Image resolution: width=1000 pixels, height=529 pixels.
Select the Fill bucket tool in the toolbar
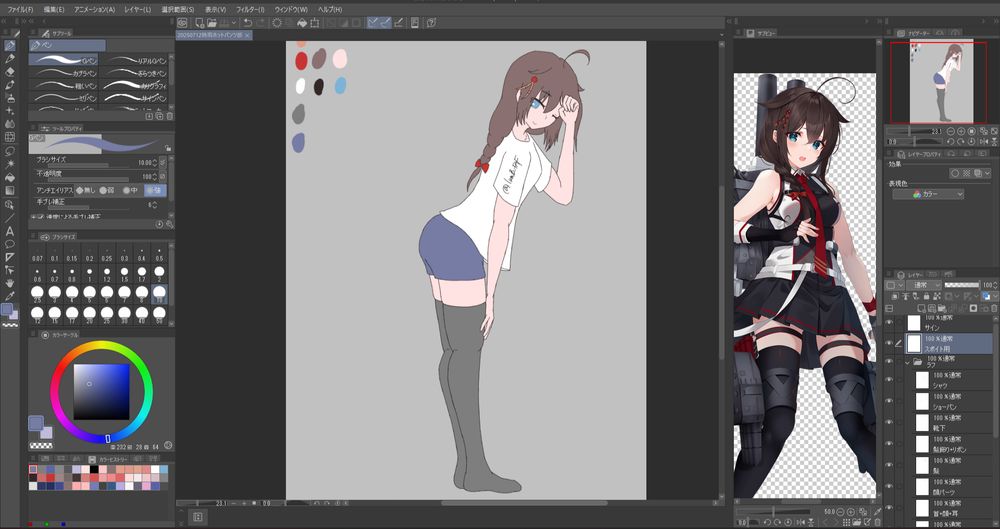[x=10, y=177]
